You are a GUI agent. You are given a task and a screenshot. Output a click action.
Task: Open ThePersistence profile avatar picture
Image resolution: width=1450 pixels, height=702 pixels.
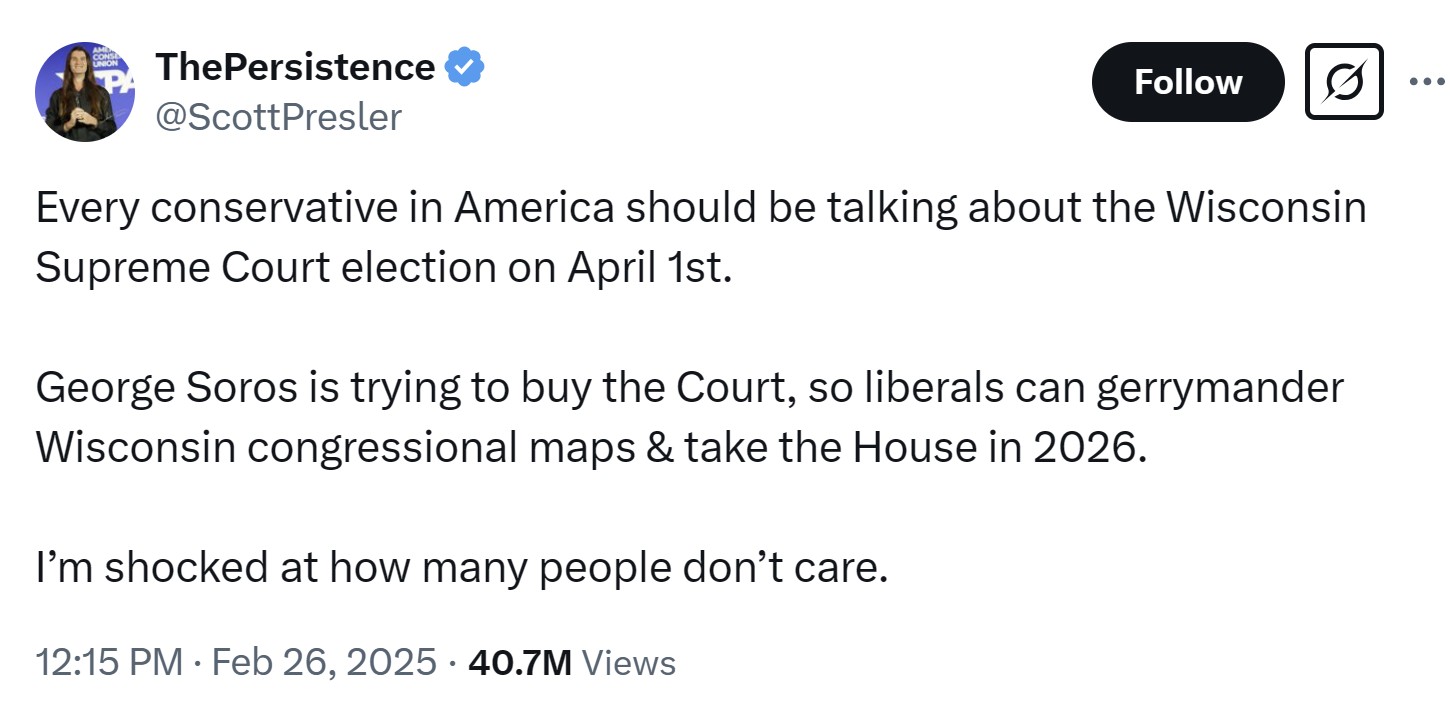(x=84, y=92)
